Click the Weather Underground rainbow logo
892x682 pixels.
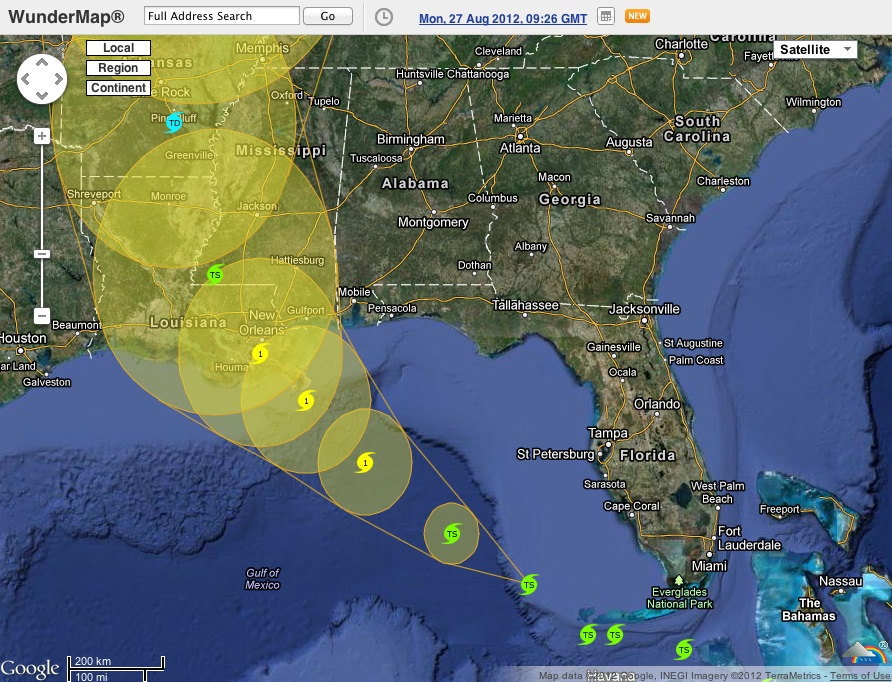tap(864, 655)
